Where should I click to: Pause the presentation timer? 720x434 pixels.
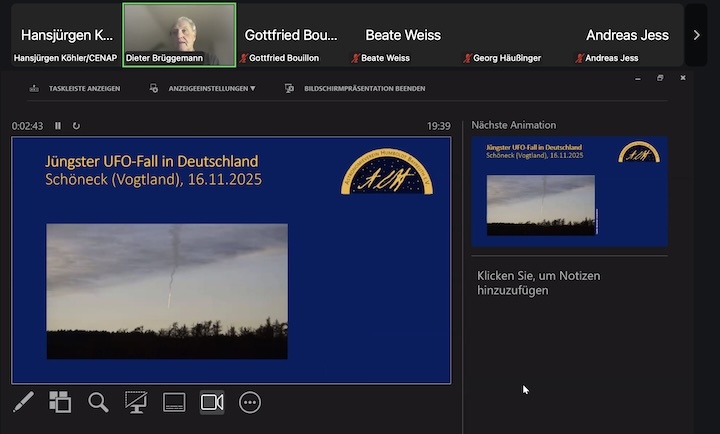58,126
